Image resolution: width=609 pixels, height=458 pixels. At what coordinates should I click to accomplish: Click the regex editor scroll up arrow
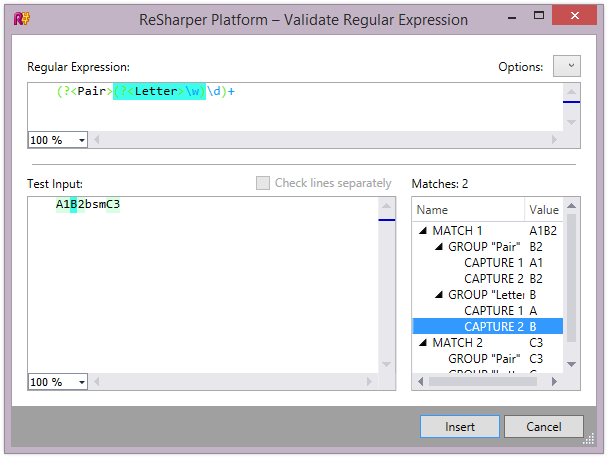[571, 92]
